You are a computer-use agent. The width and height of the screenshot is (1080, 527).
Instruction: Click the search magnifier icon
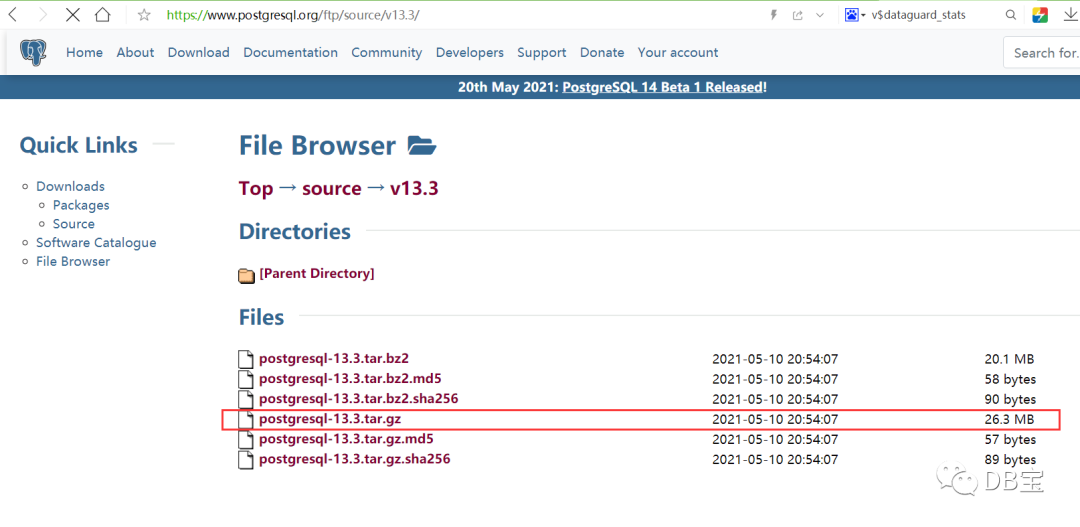pos(1010,14)
